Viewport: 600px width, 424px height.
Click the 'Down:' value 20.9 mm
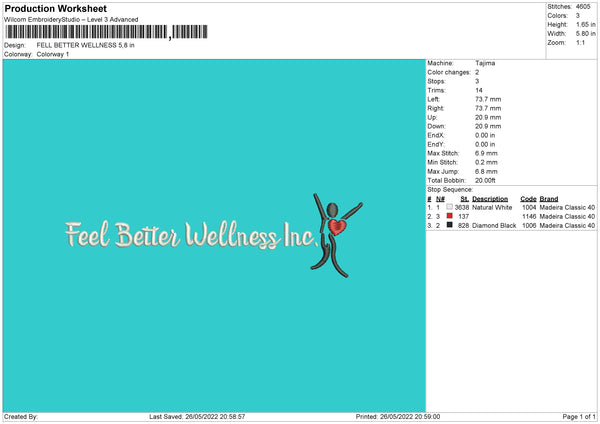pyautogui.click(x=488, y=126)
